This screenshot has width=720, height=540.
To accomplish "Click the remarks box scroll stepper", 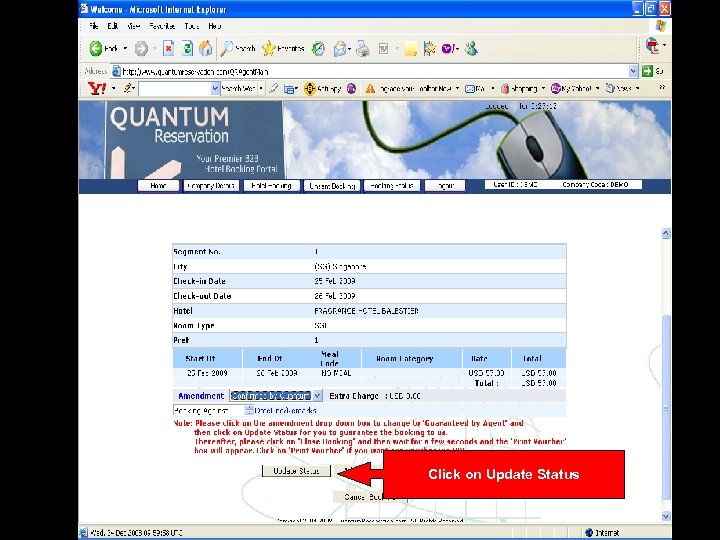I will point(249,410).
